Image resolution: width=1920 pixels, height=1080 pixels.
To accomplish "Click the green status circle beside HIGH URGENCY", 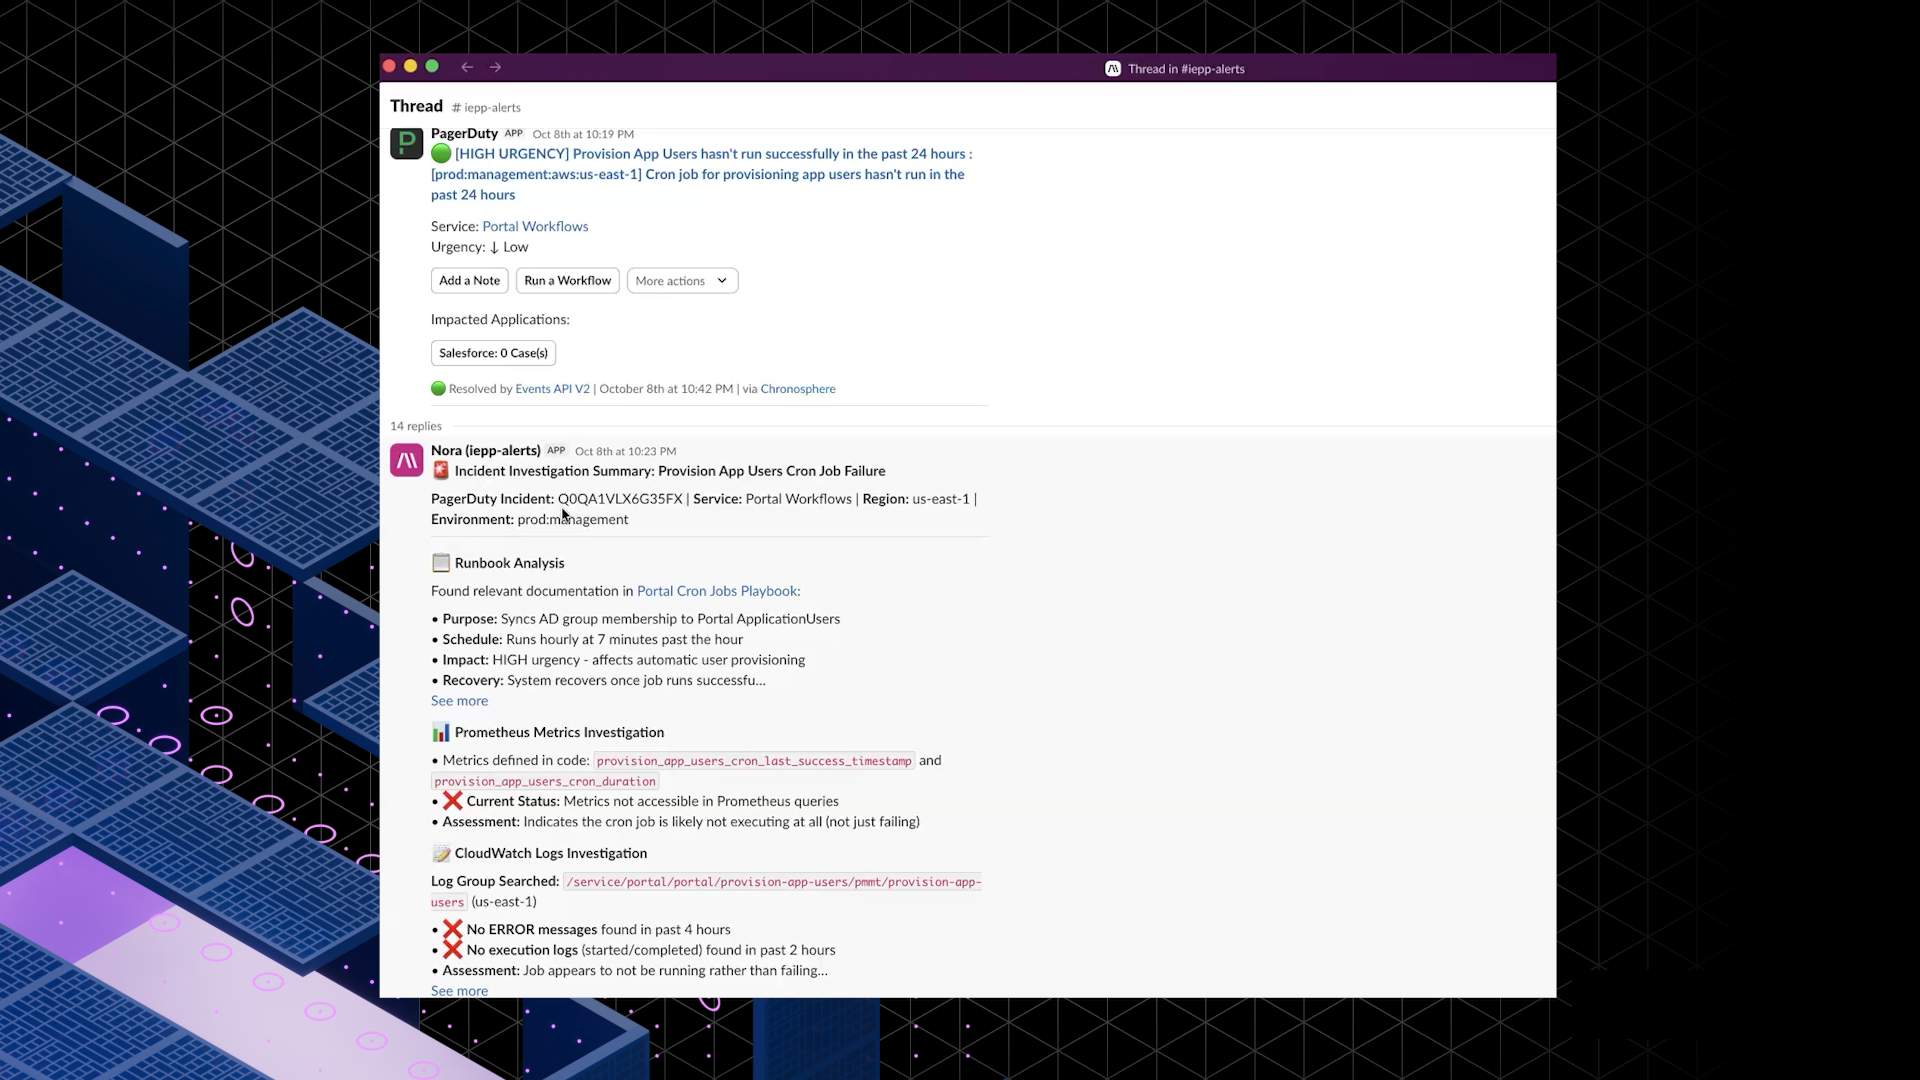I will click(x=441, y=154).
